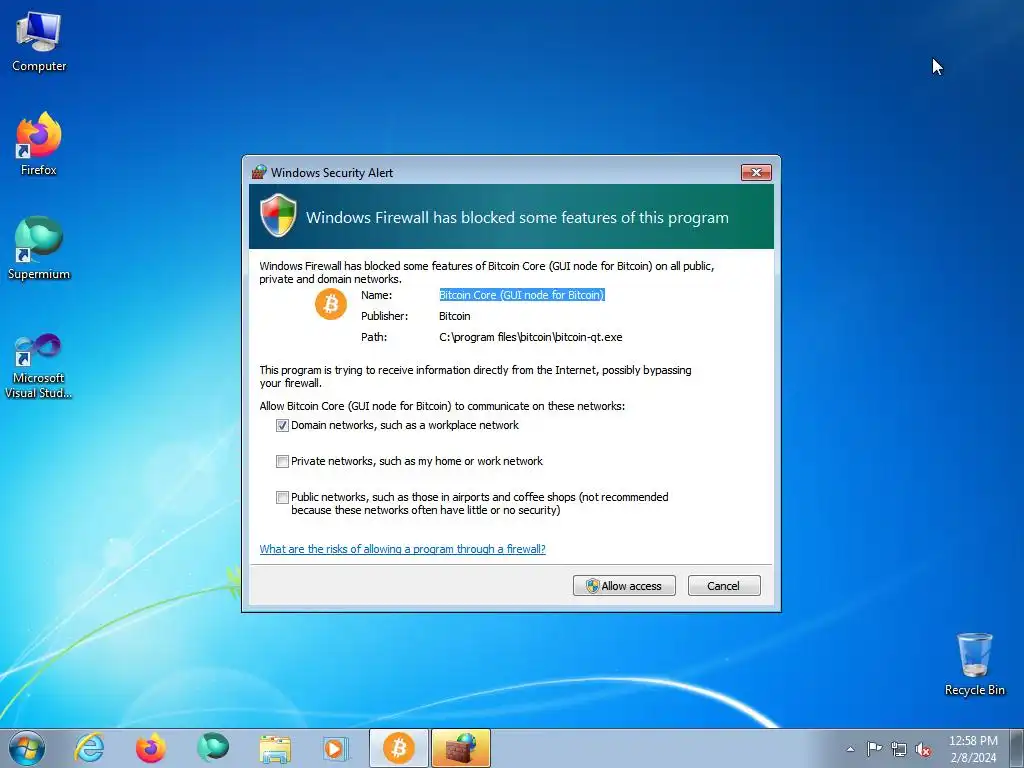Click the Show desktop strip
1024x768 pixels.
tap(1017, 749)
